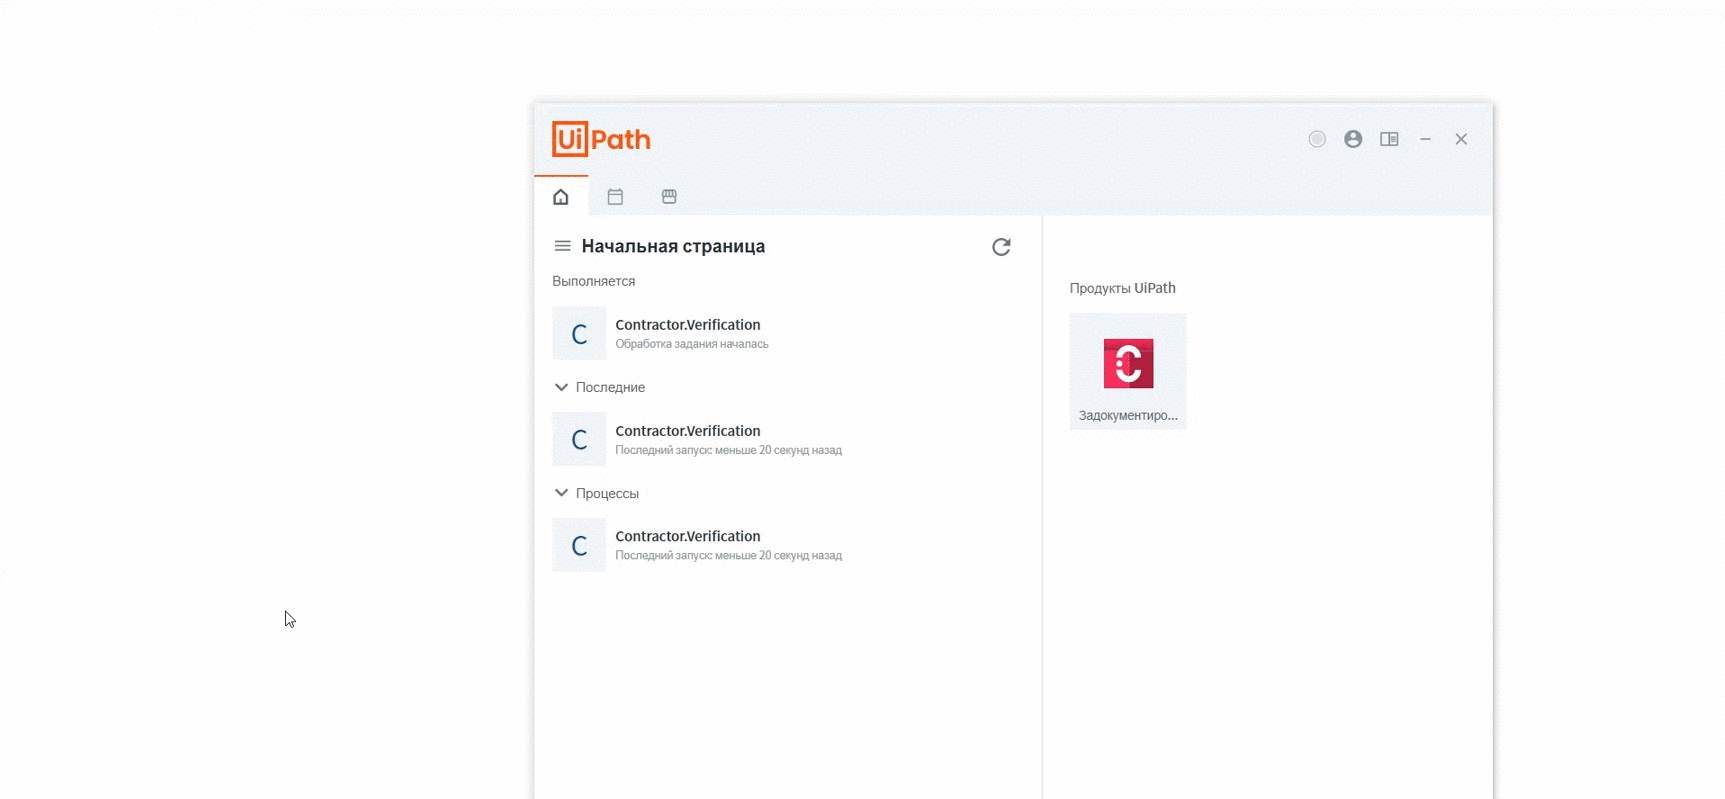Click Последний запуск text under Процессы
1725x799 pixels.
point(729,555)
